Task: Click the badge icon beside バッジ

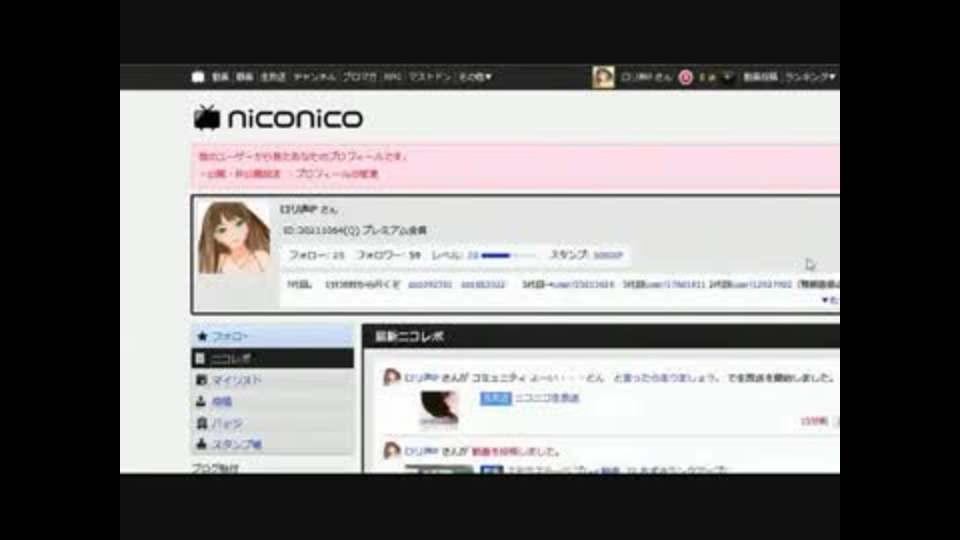Action: click(201, 423)
